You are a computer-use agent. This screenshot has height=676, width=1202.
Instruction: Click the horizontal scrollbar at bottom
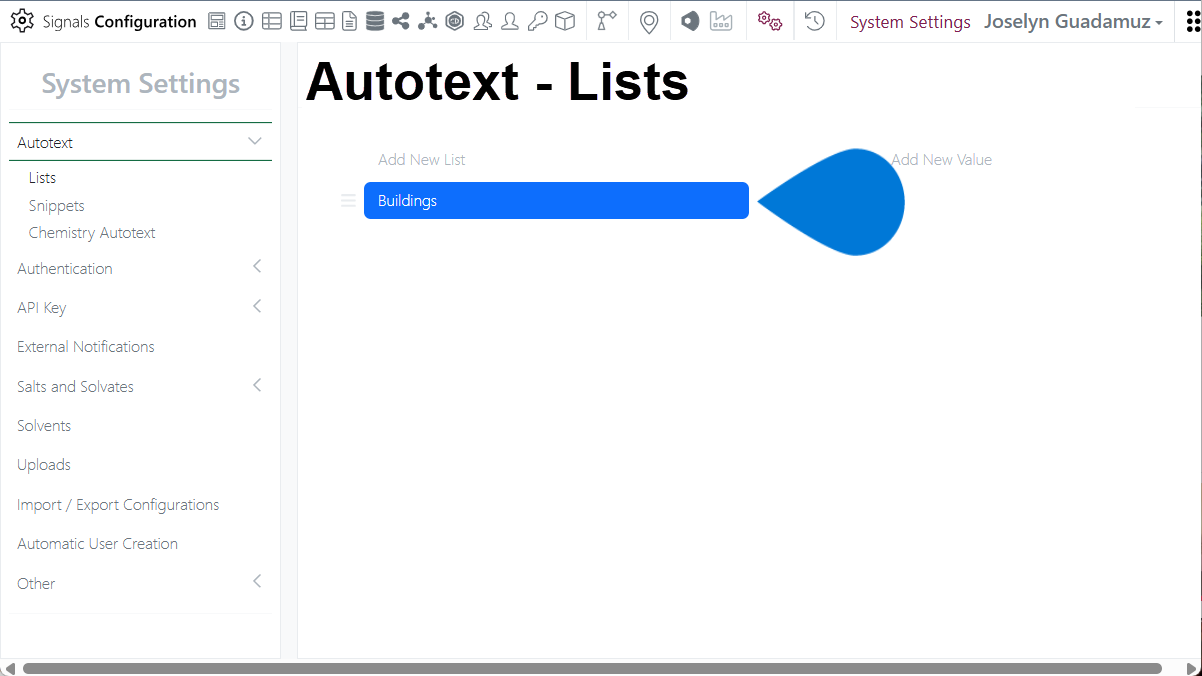pos(592,667)
